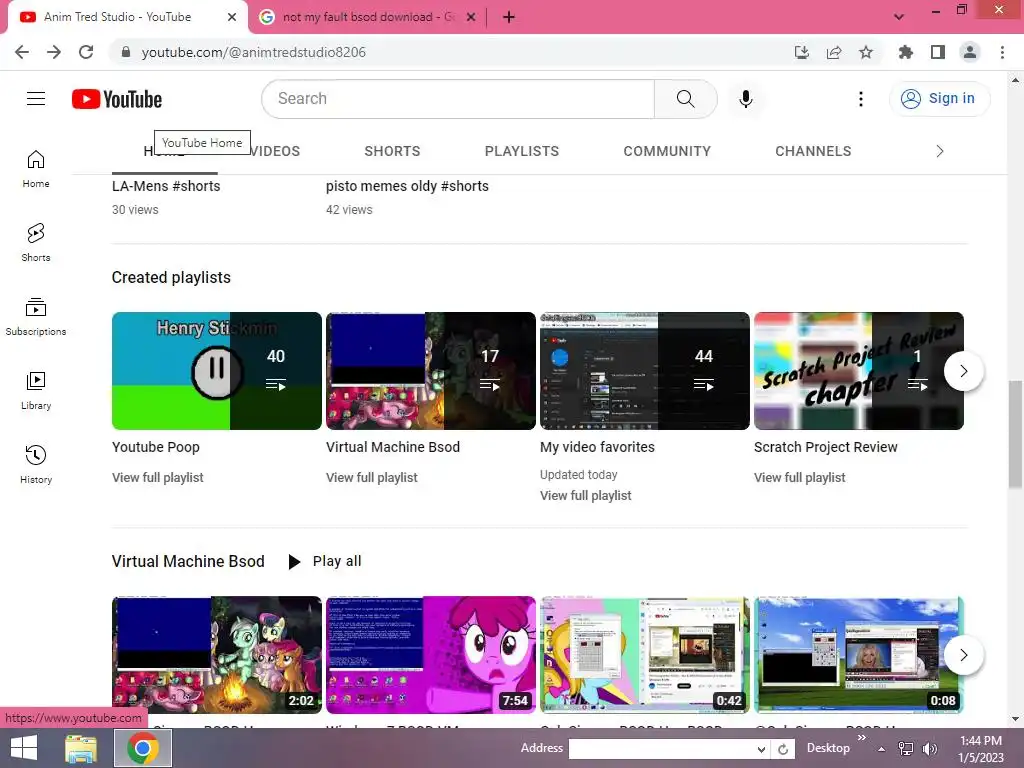Viewport: 1024px width, 768px height.
Task: Open Virtual Machine Bsod section heading
Action: tap(188, 562)
